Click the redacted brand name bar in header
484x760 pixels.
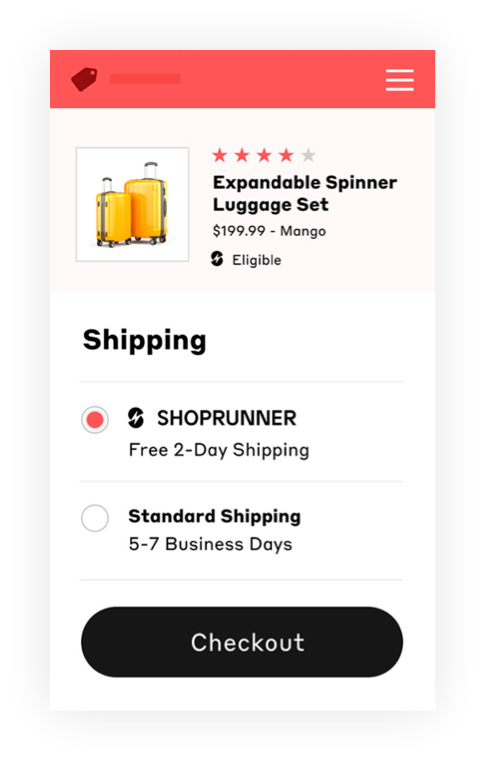pyautogui.click(x=145, y=79)
